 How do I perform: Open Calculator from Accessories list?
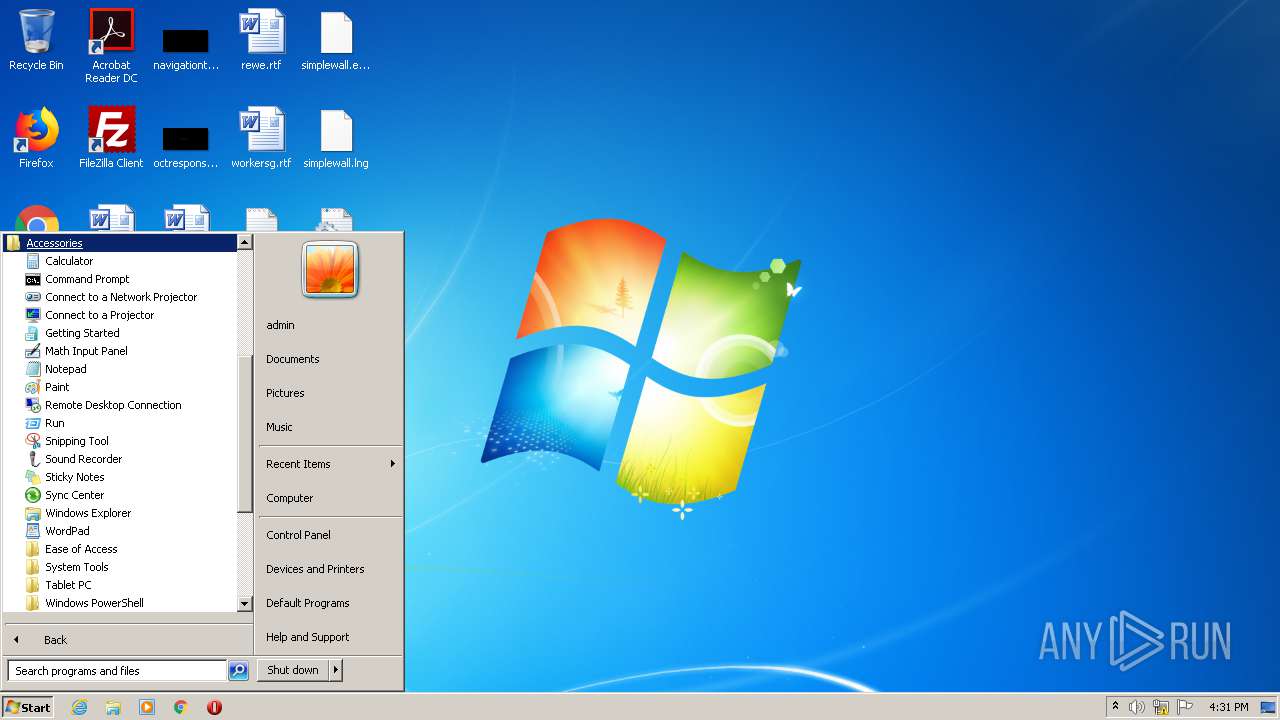pos(69,261)
